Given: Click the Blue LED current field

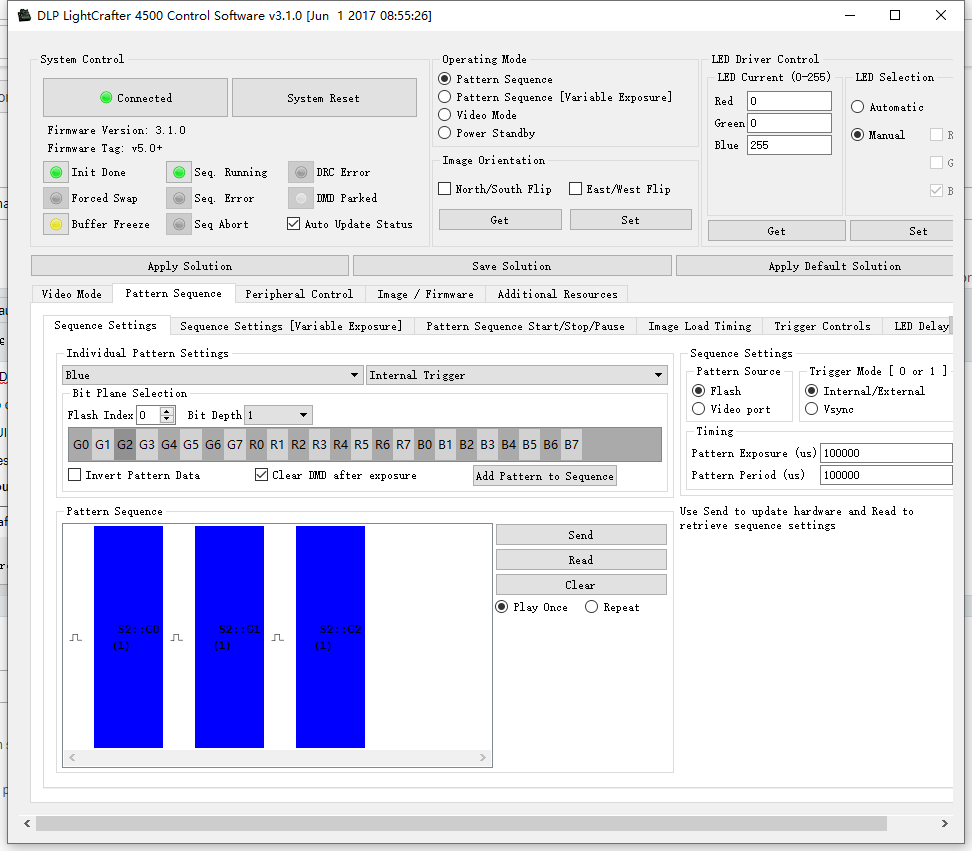Looking at the screenshot, I should 789,145.
